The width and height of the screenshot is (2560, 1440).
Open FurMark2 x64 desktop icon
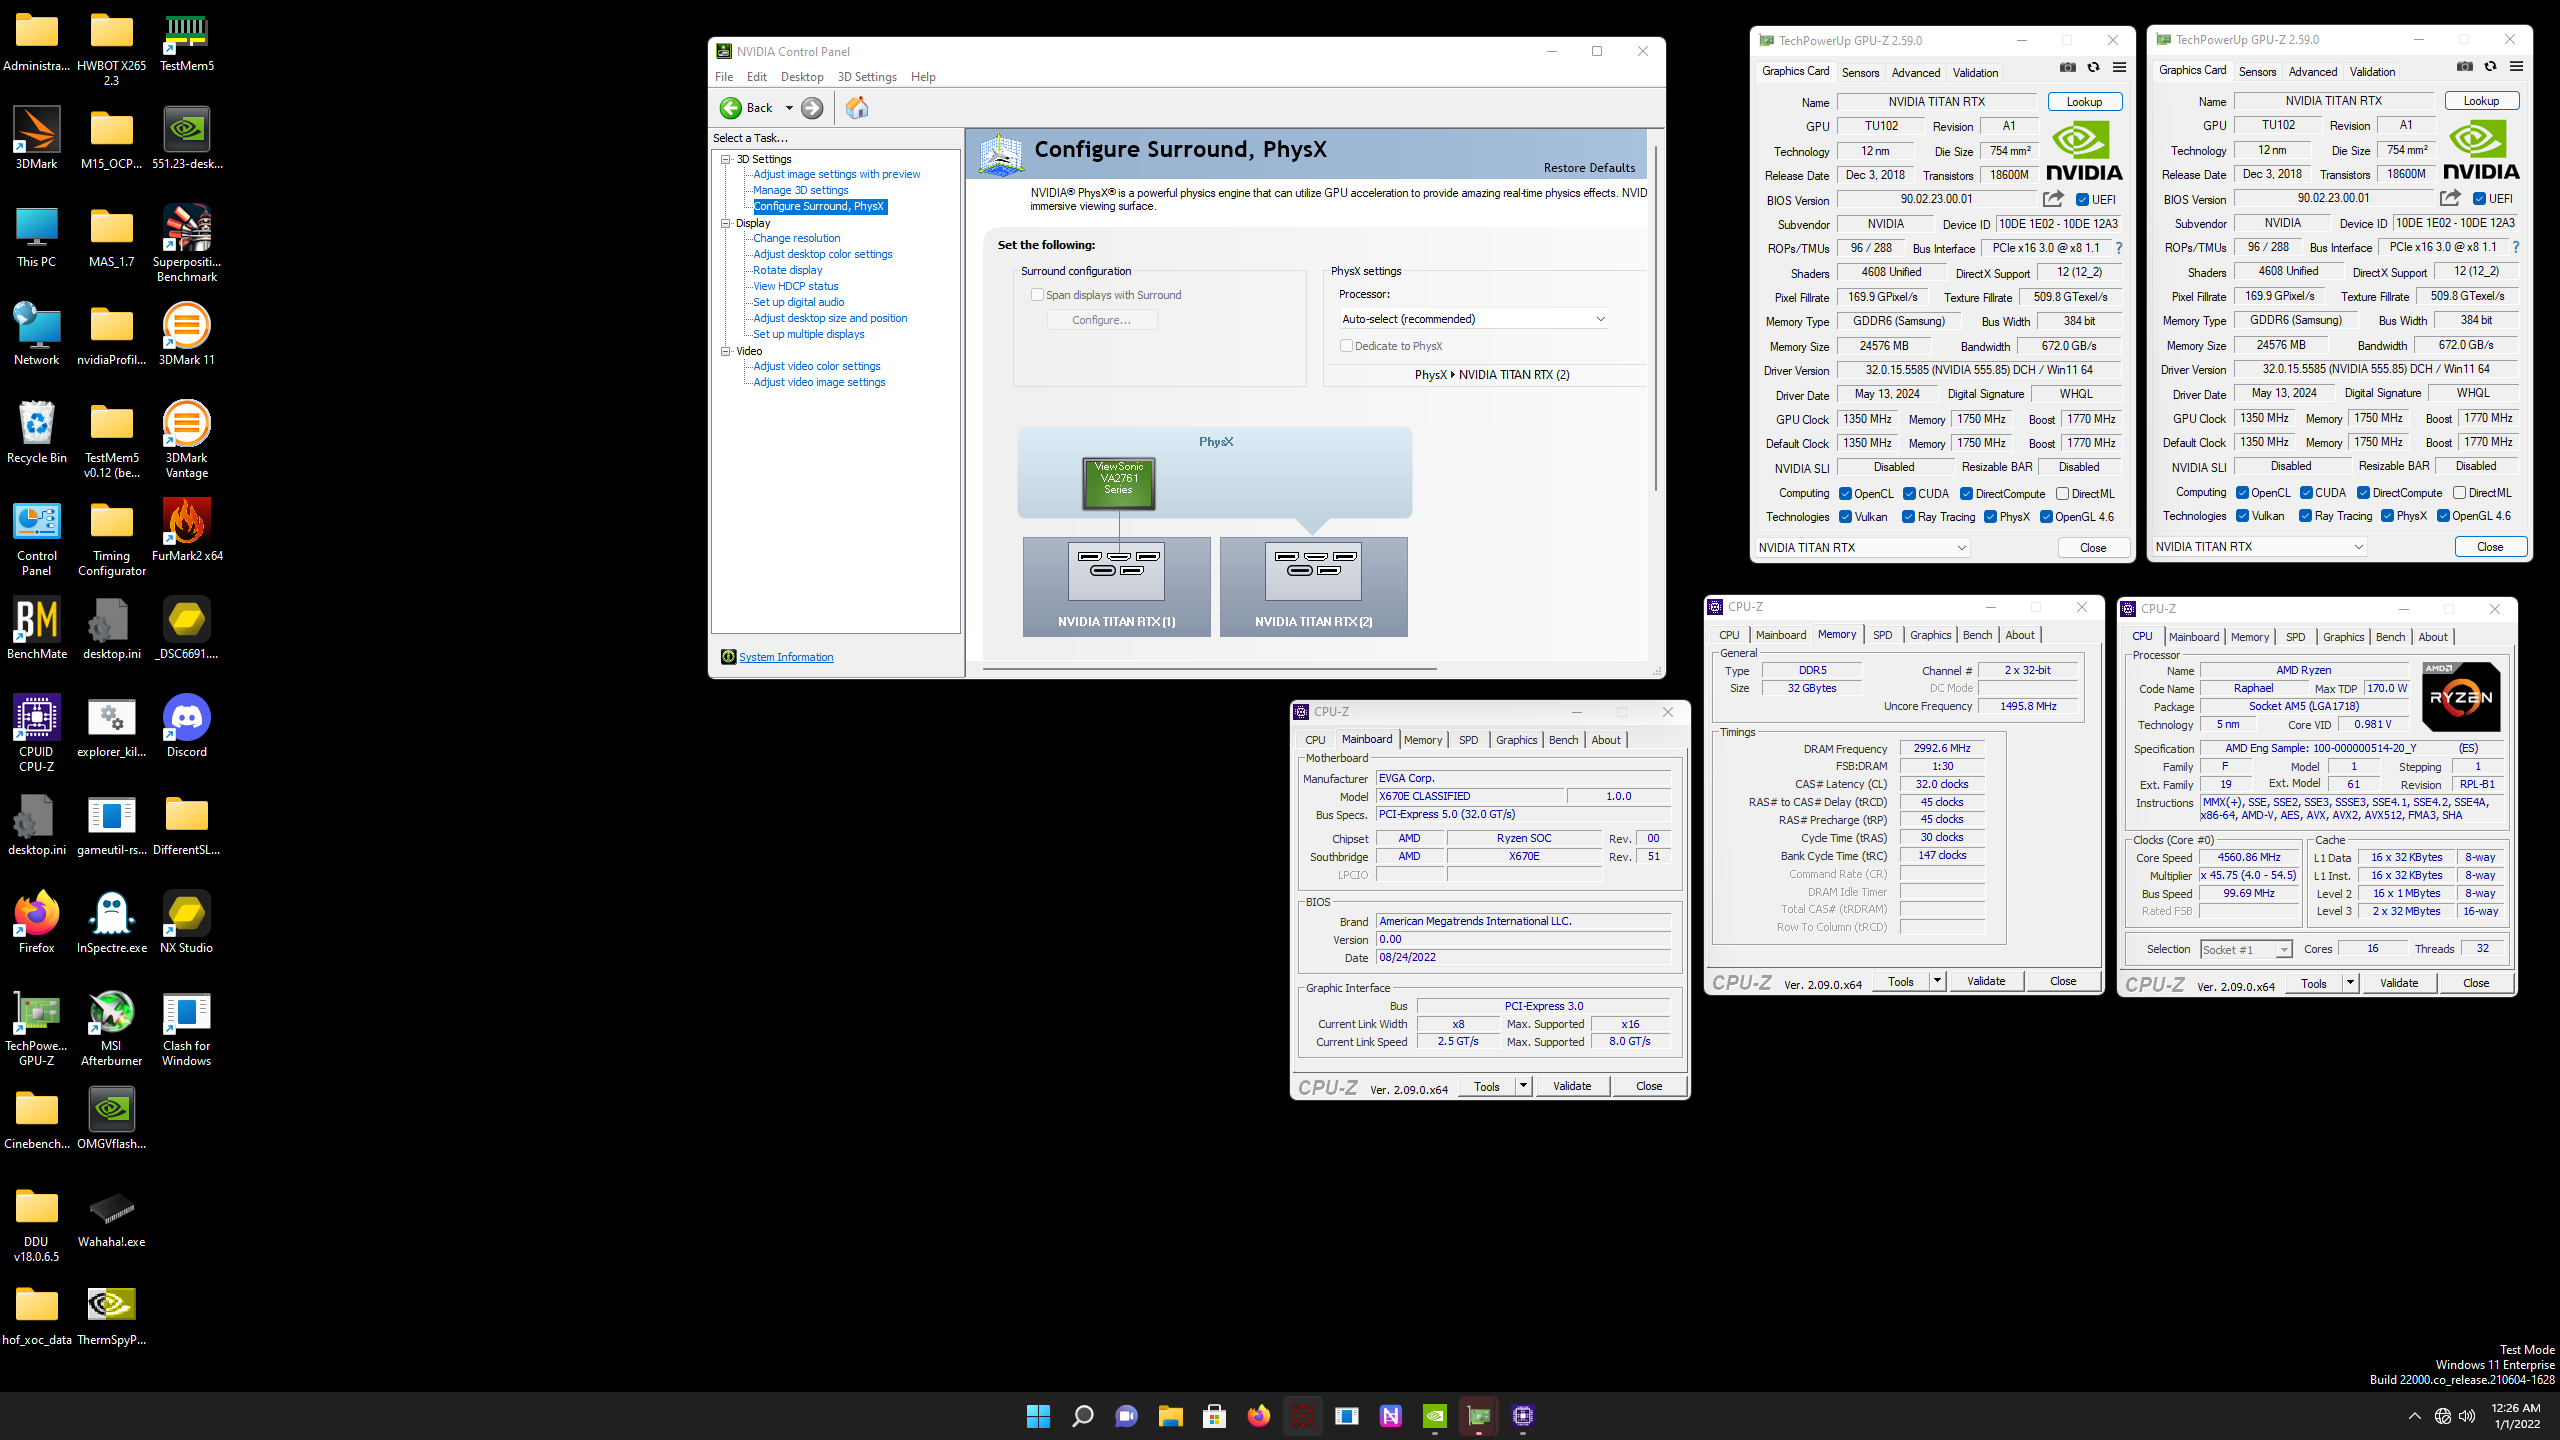187,530
